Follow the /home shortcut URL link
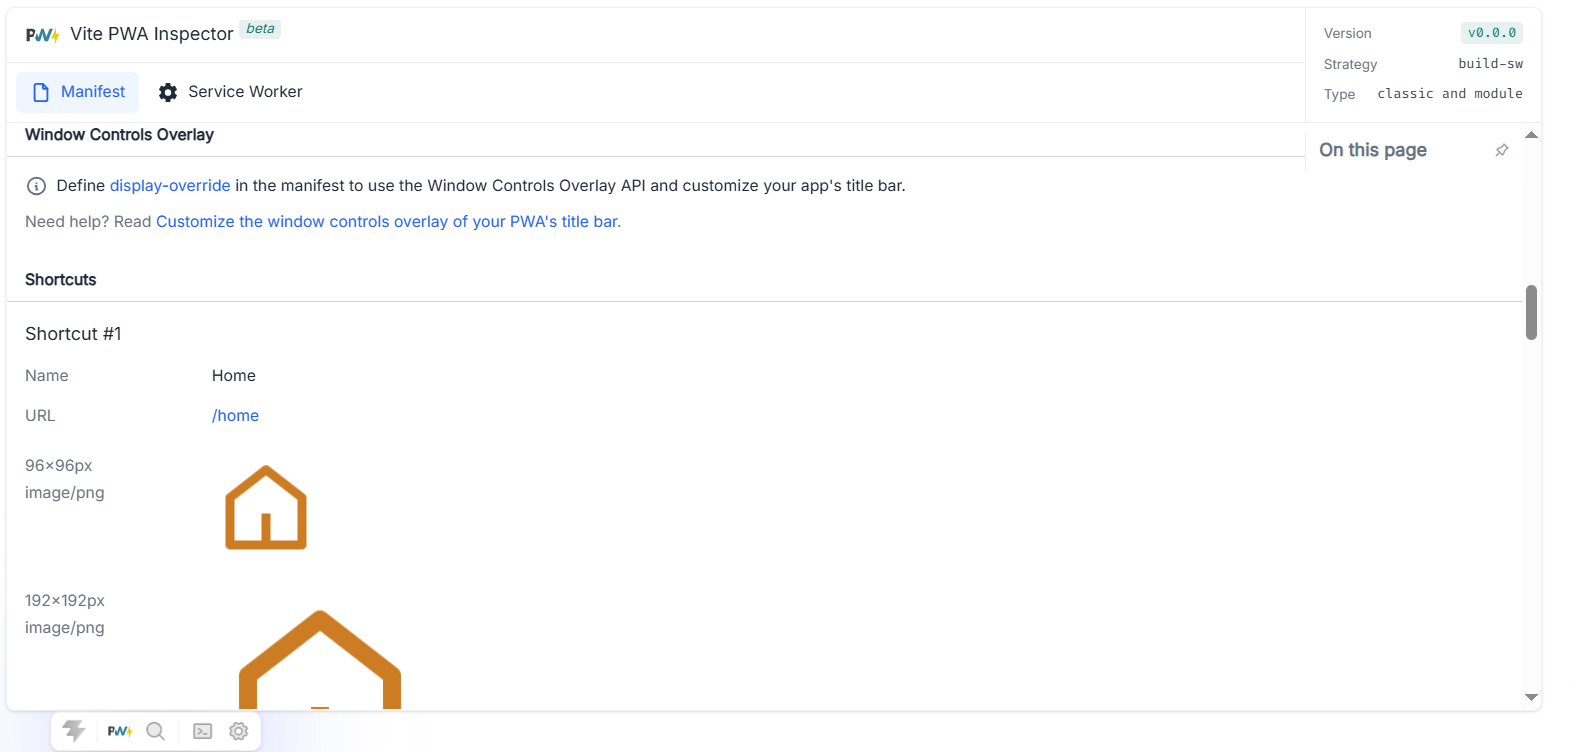 pos(235,416)
